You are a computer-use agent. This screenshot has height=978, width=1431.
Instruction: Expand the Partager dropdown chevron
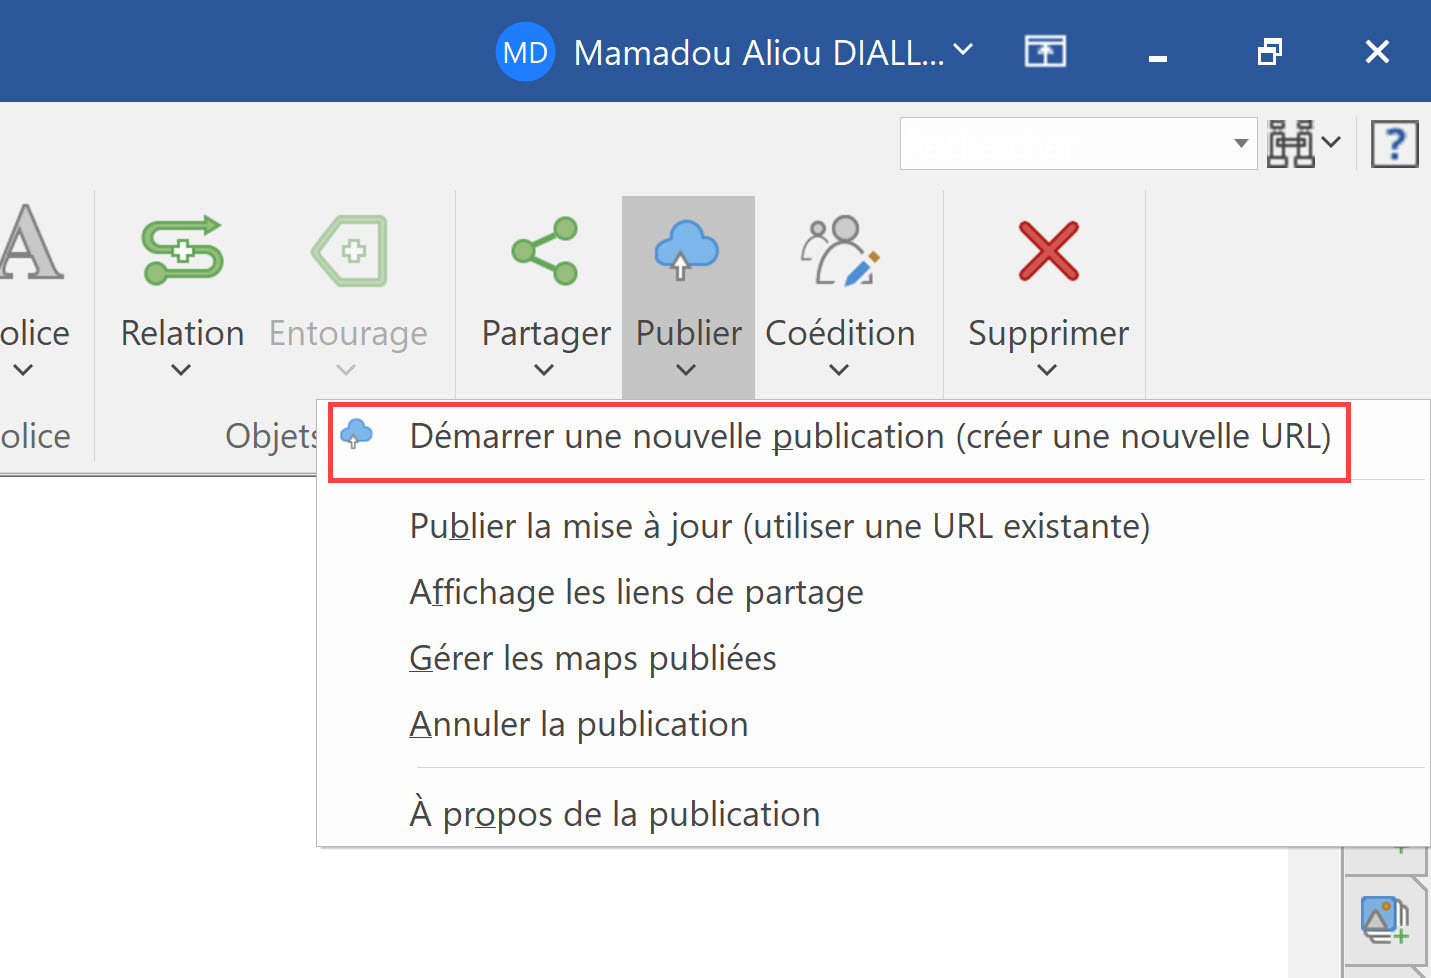coord(544,370)
